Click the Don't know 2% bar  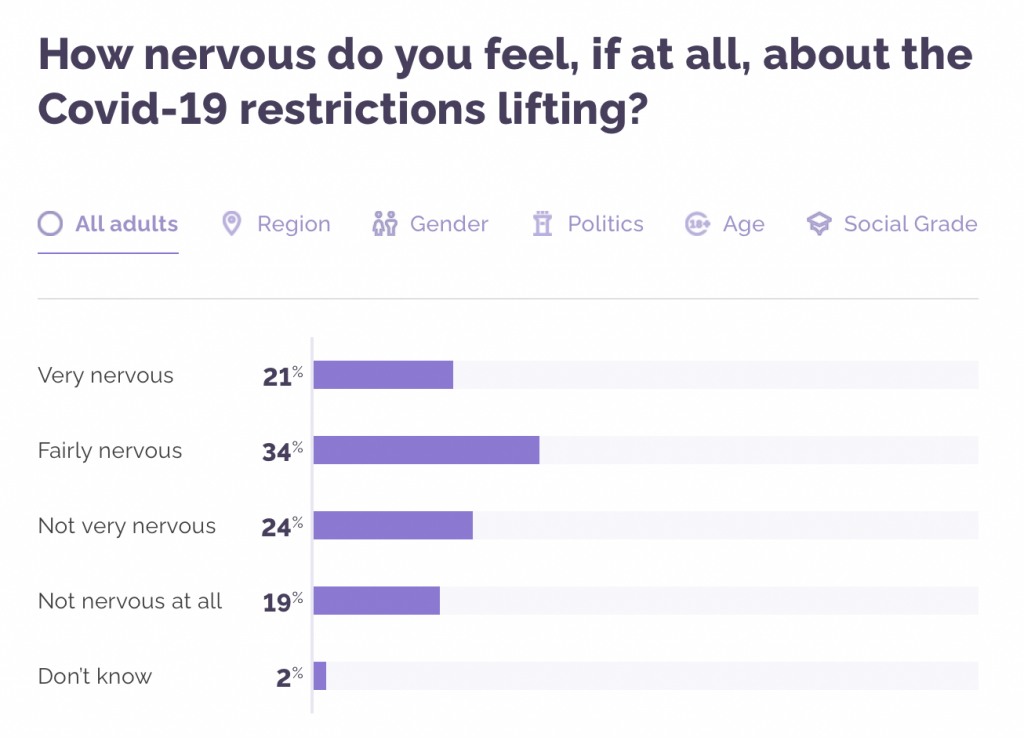pos(320,676)
